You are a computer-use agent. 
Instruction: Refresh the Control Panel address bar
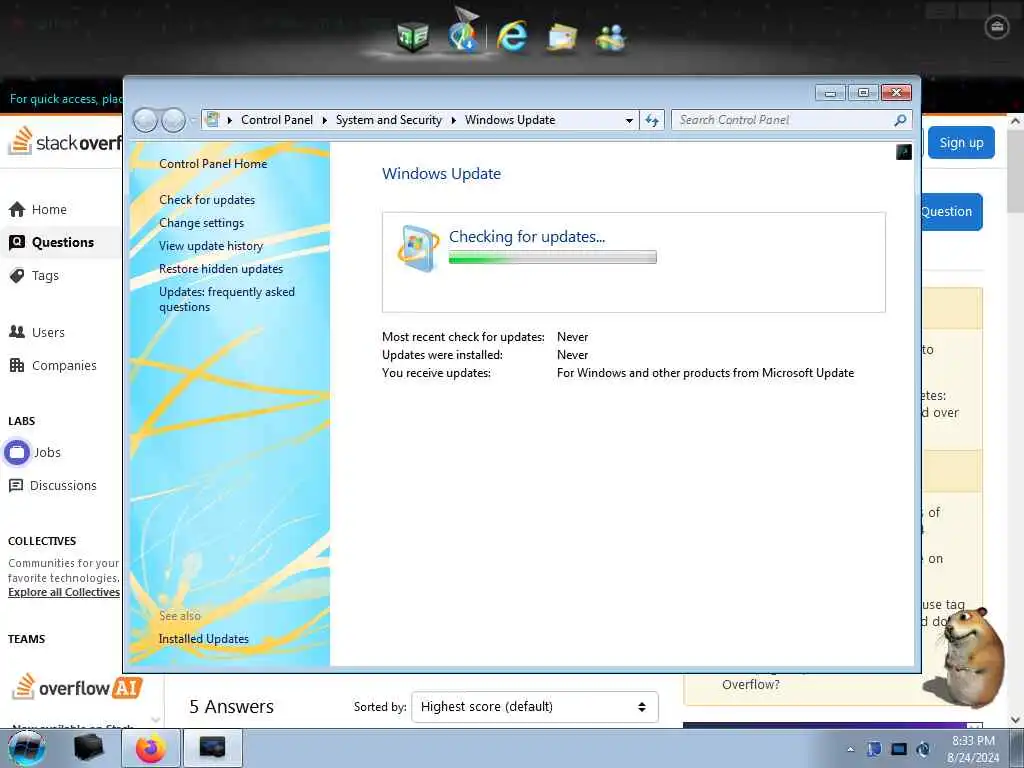[652, 120]
